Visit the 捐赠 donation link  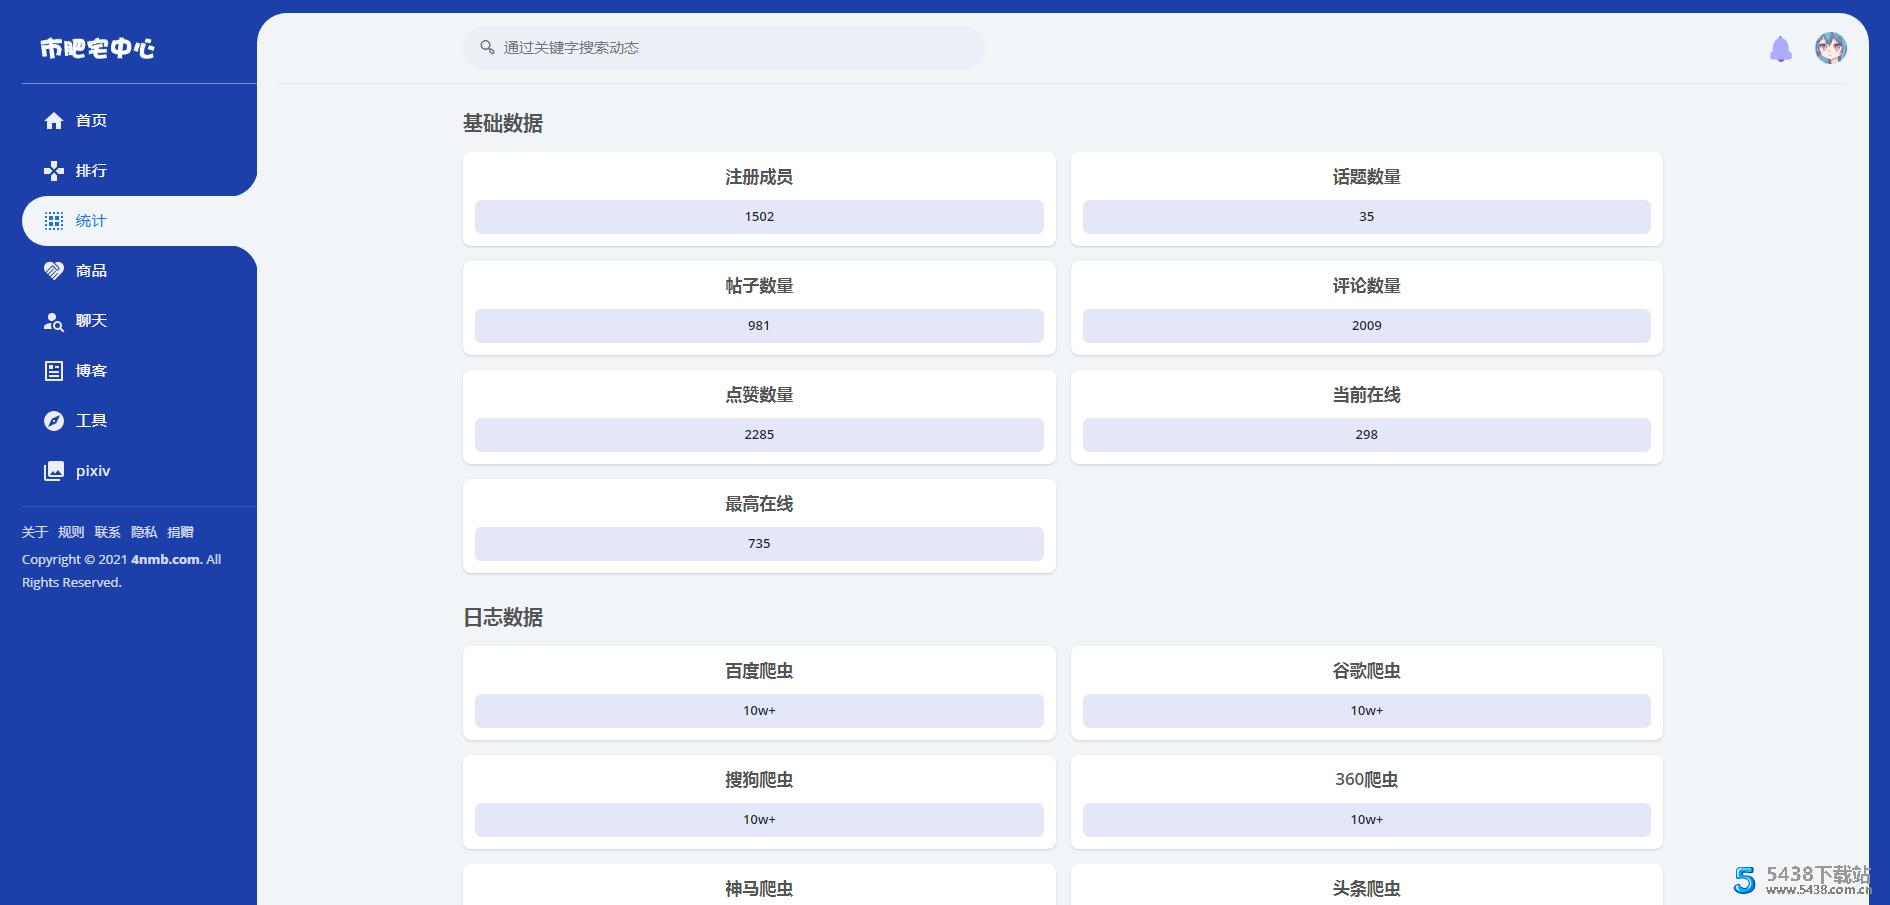coord(180,532)
